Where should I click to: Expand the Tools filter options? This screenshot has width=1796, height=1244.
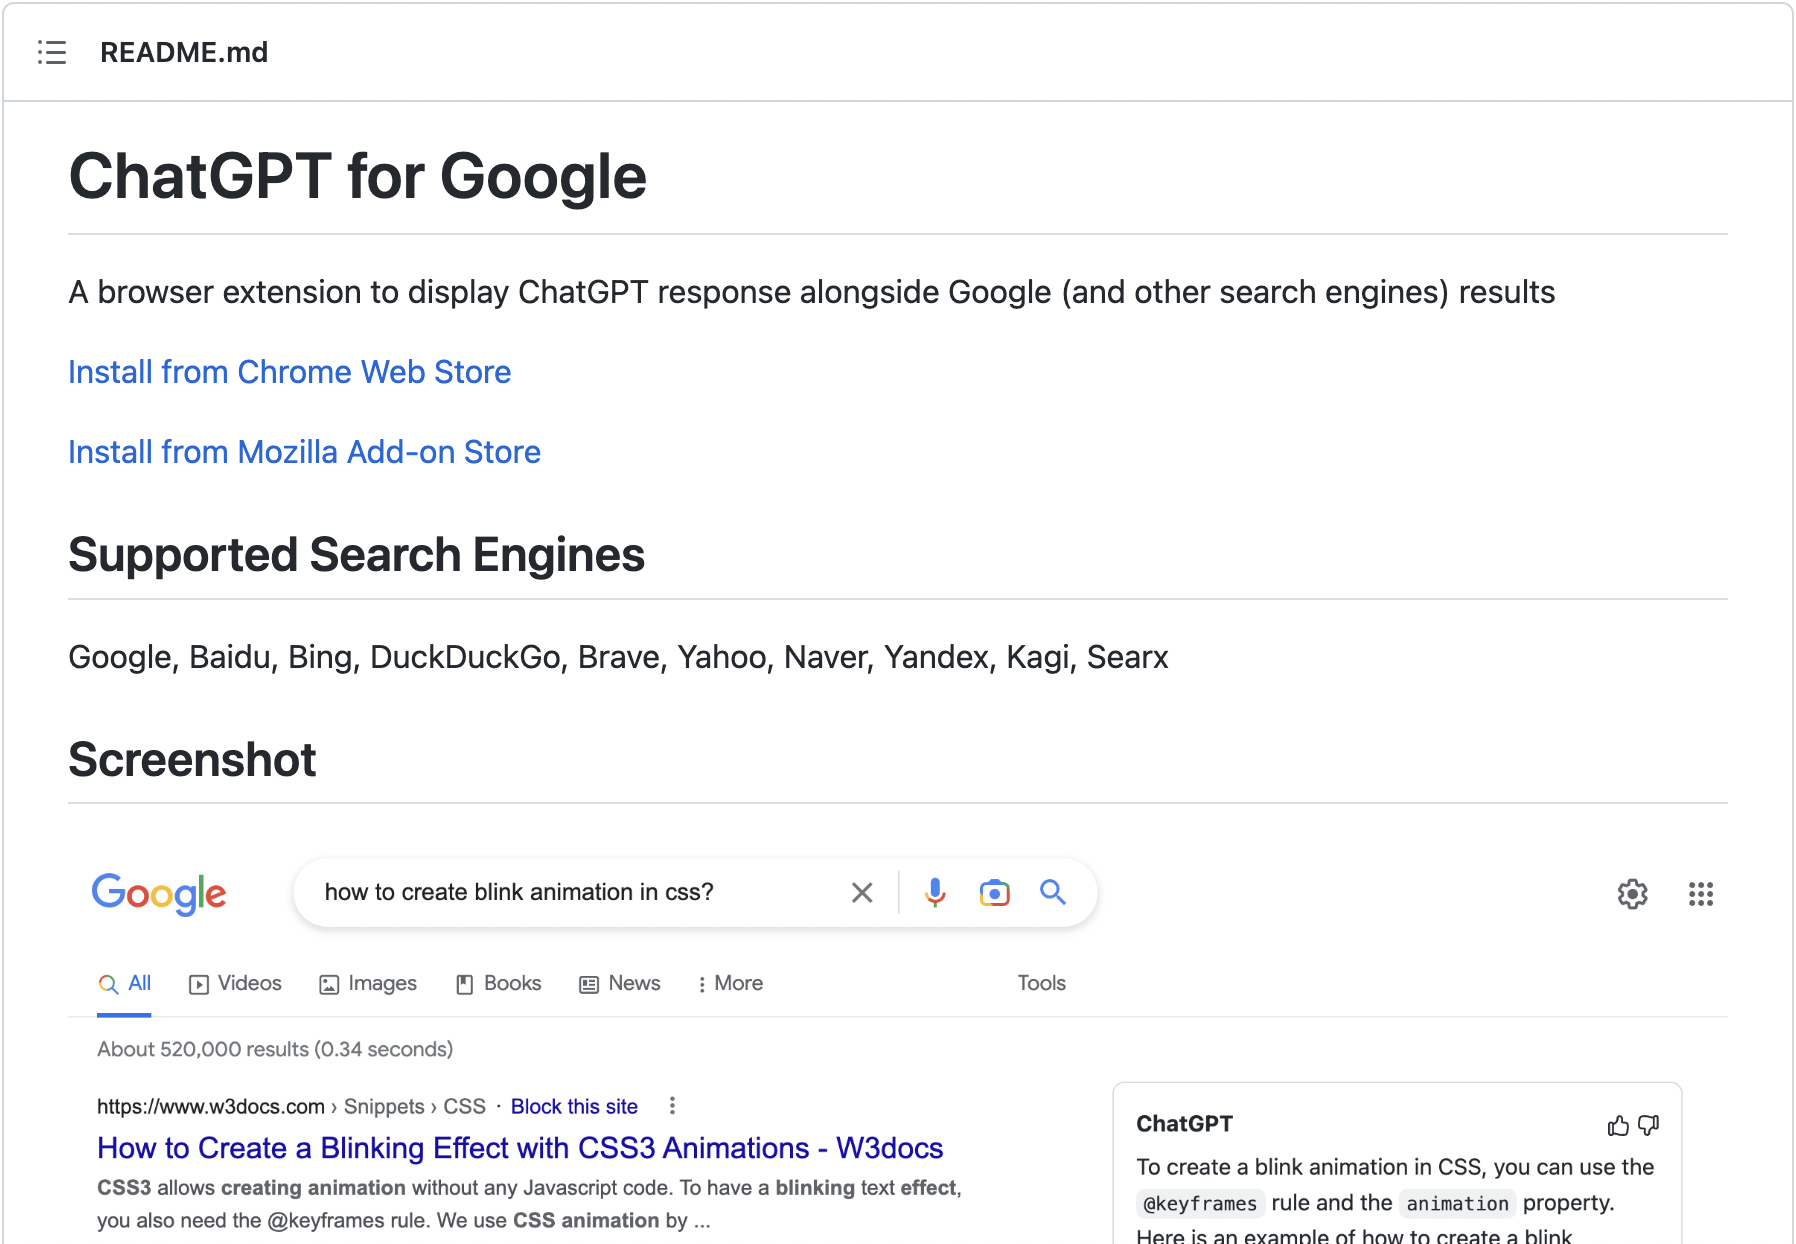point(1041,983)
